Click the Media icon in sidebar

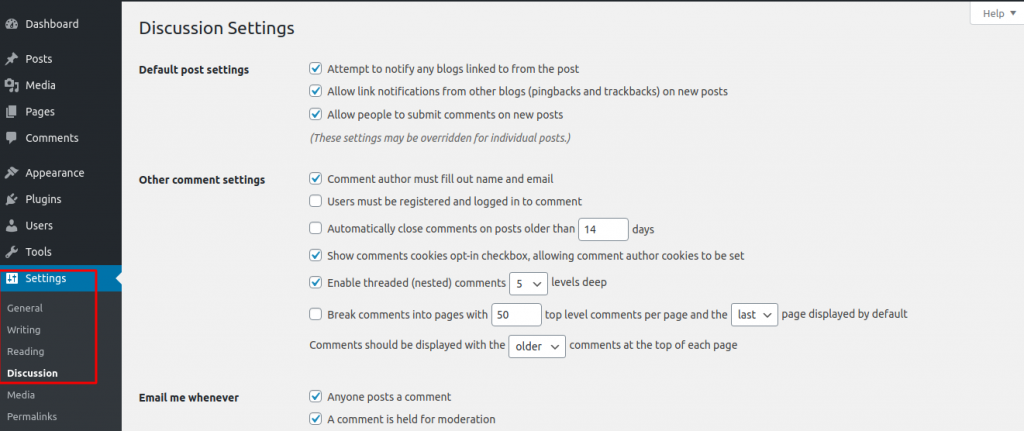[12, 85]
